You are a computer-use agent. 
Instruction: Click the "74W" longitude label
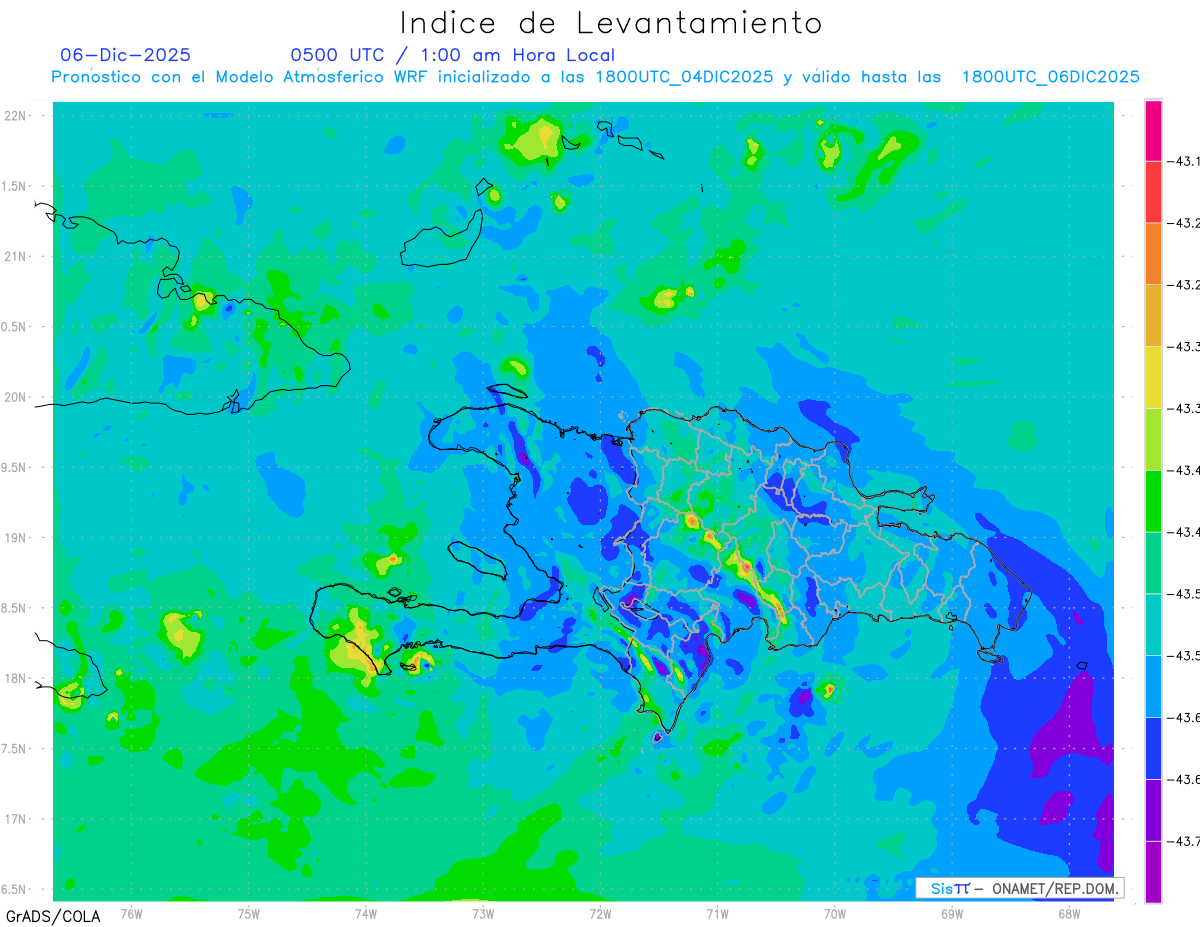pos(365,913)
